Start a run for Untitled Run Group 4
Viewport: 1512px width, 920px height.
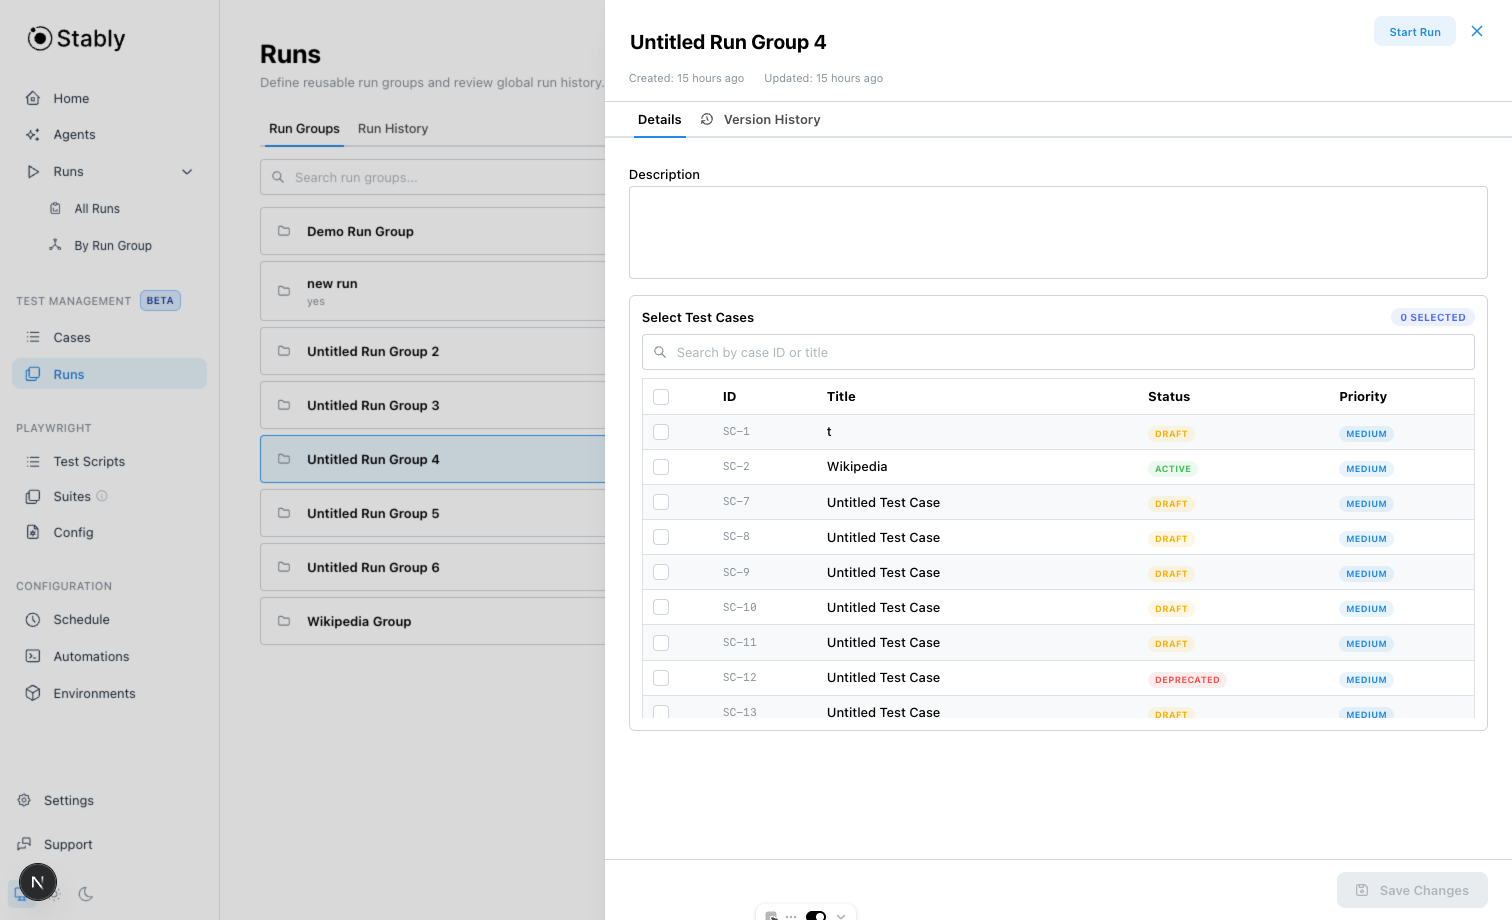point(1414,31)
